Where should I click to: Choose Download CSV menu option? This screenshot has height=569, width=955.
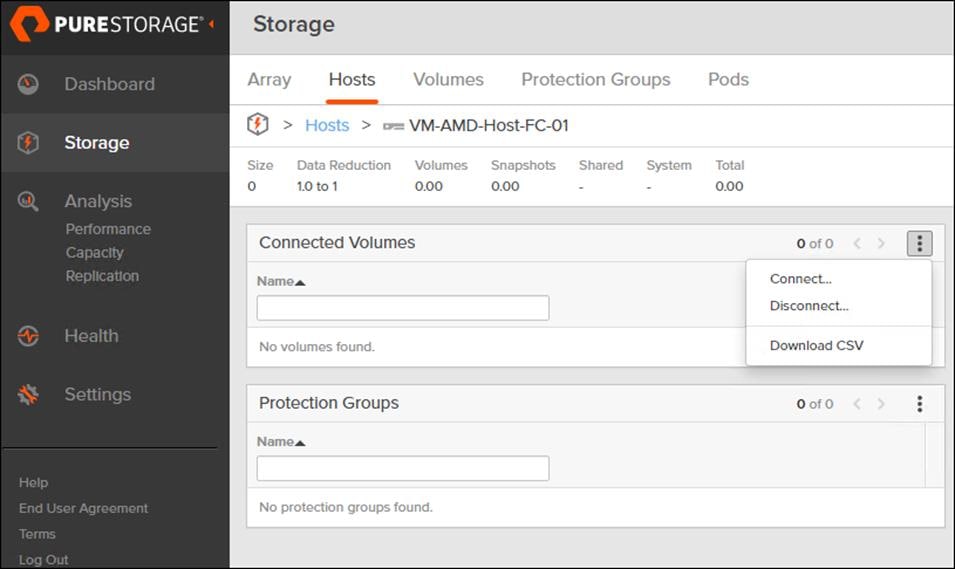[x=816, y=345]
